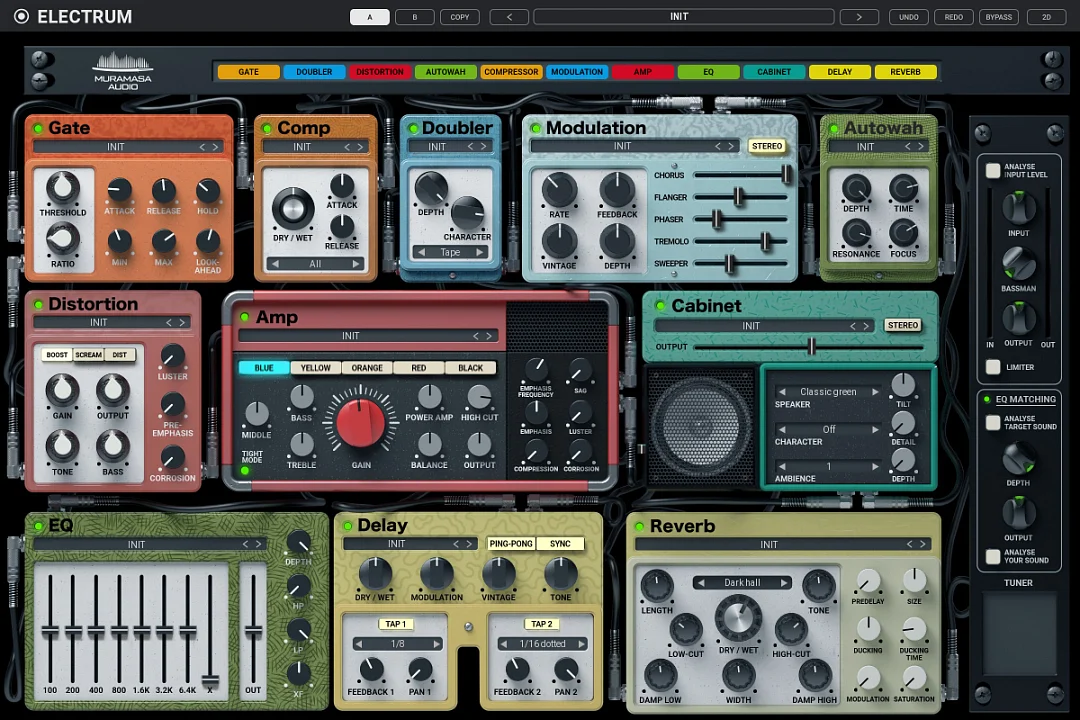Select the DISTORTION tab in the effect chain

(x=380, y=71)
